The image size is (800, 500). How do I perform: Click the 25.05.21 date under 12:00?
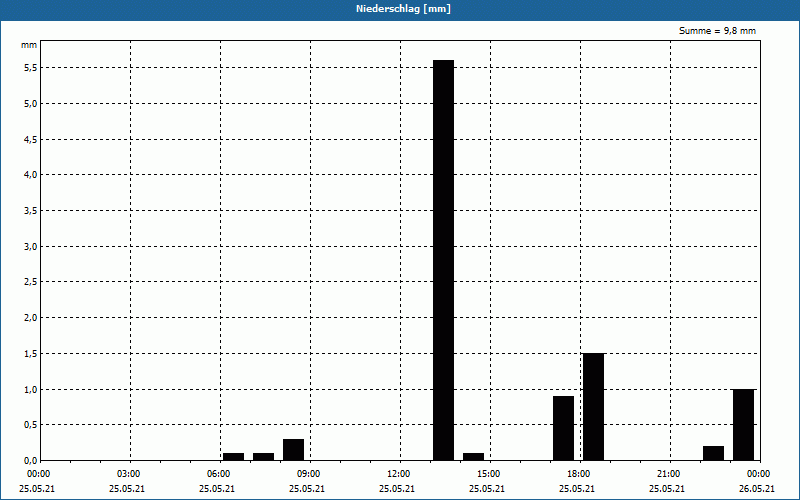pos(397,489)
